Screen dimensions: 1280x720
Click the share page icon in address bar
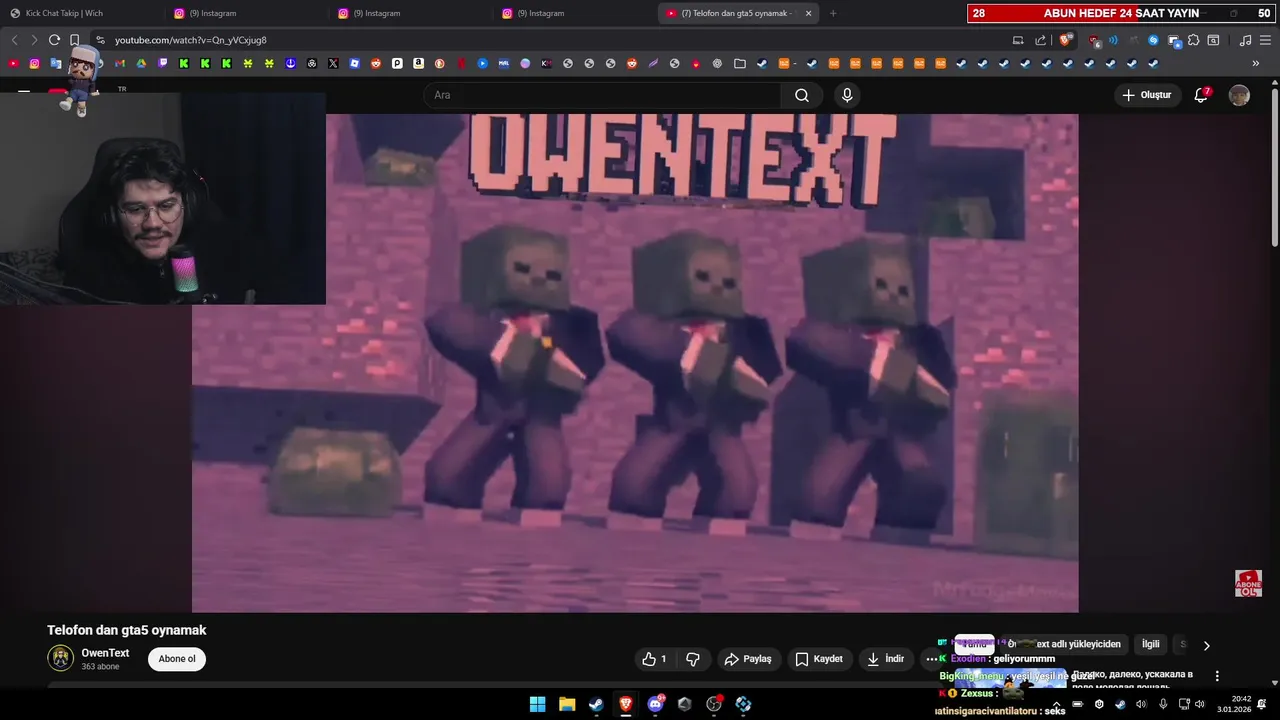click(1040, 40)
